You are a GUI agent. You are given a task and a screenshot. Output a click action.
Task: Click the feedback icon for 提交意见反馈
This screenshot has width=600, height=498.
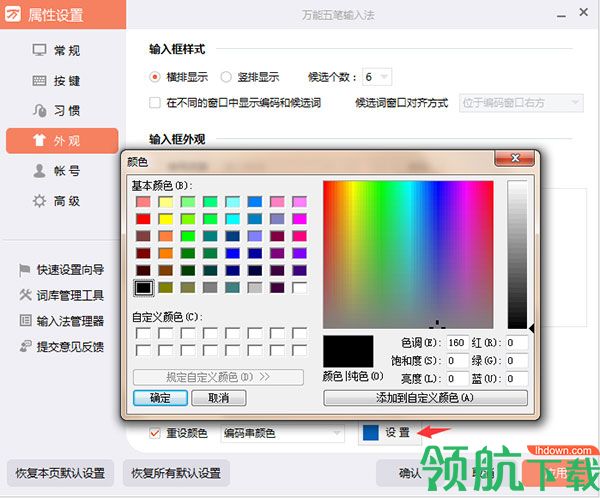pyautogui.click(x=25, y=346)
